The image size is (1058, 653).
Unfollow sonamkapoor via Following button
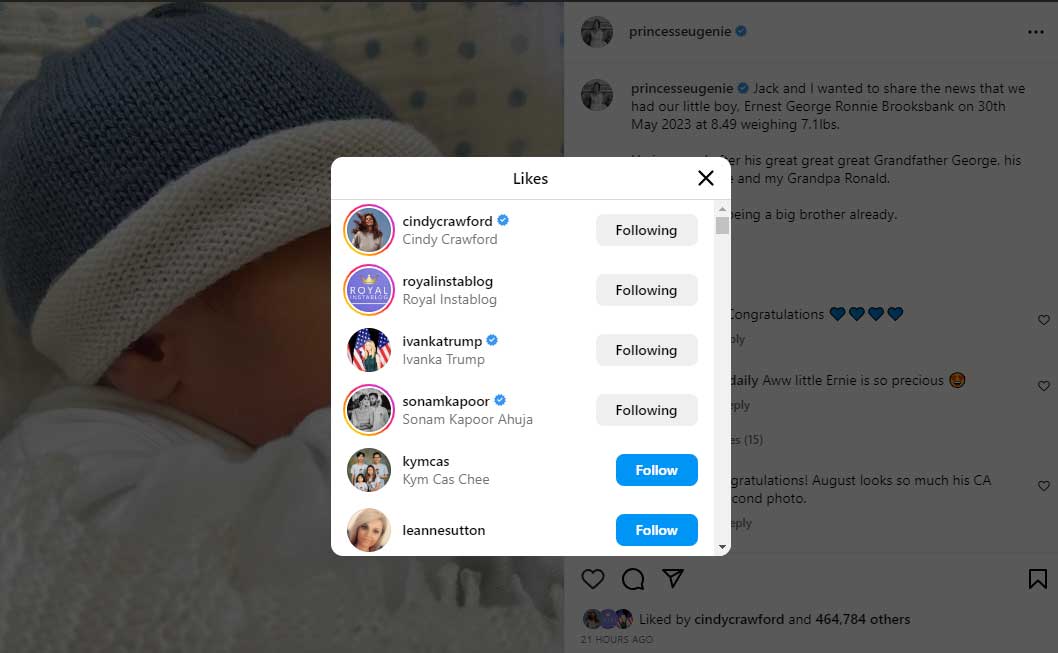tap(646, 410)
